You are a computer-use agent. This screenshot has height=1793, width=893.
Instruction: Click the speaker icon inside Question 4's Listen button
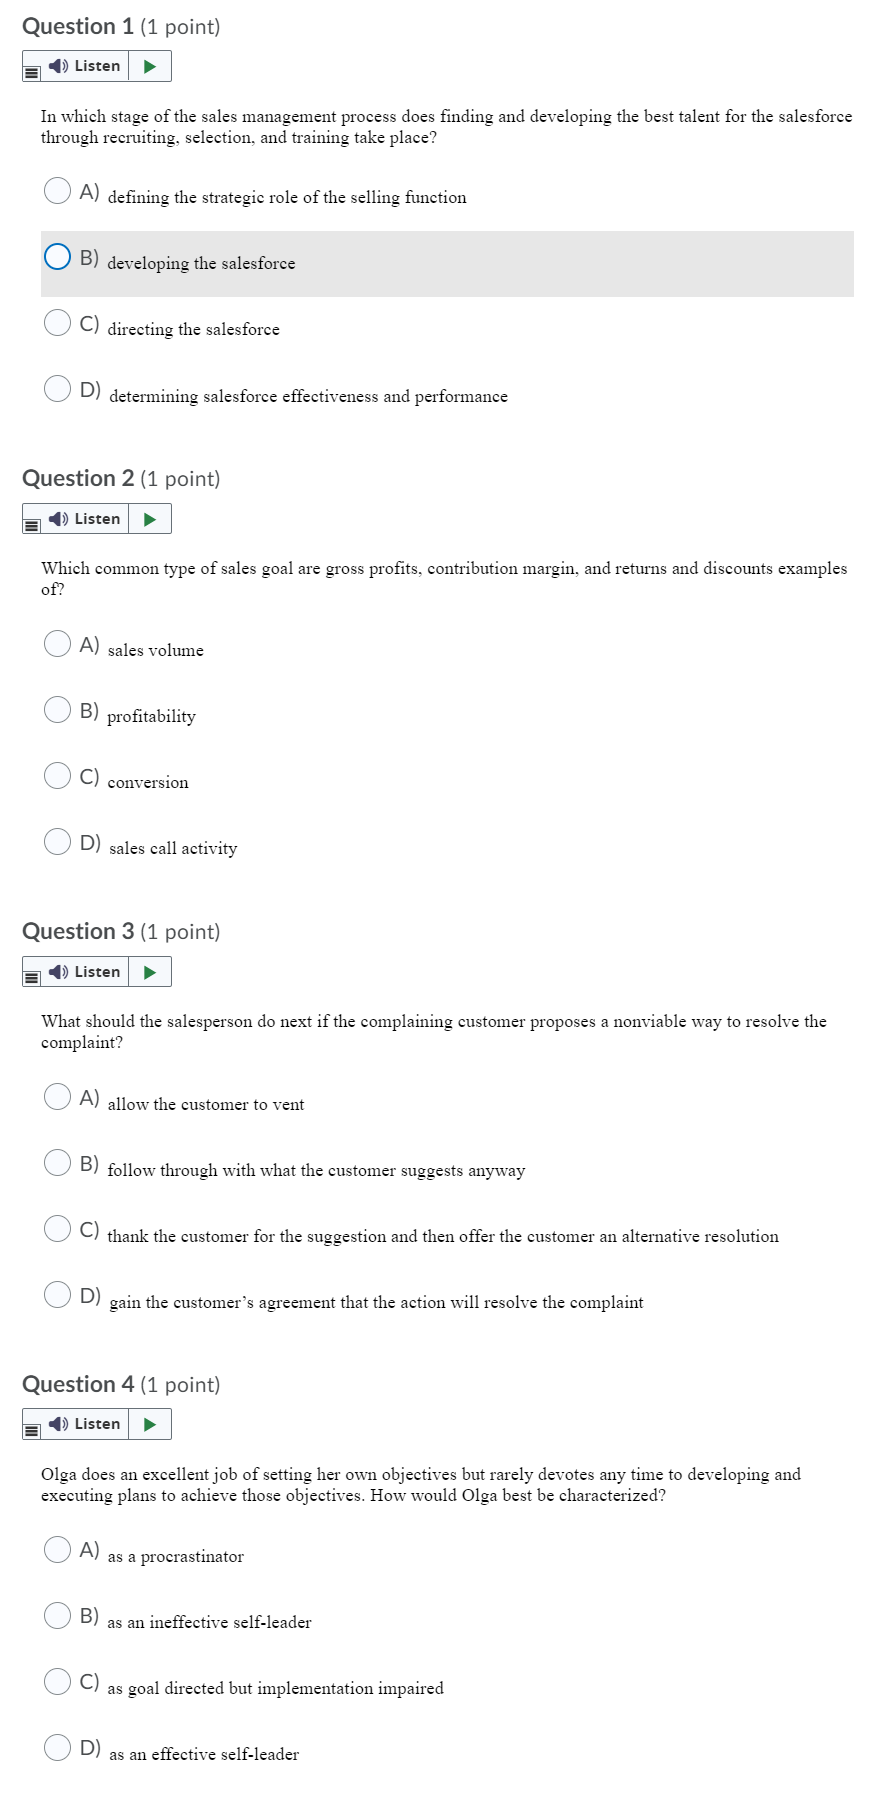pyautogui.click(x=57, y=1423)
